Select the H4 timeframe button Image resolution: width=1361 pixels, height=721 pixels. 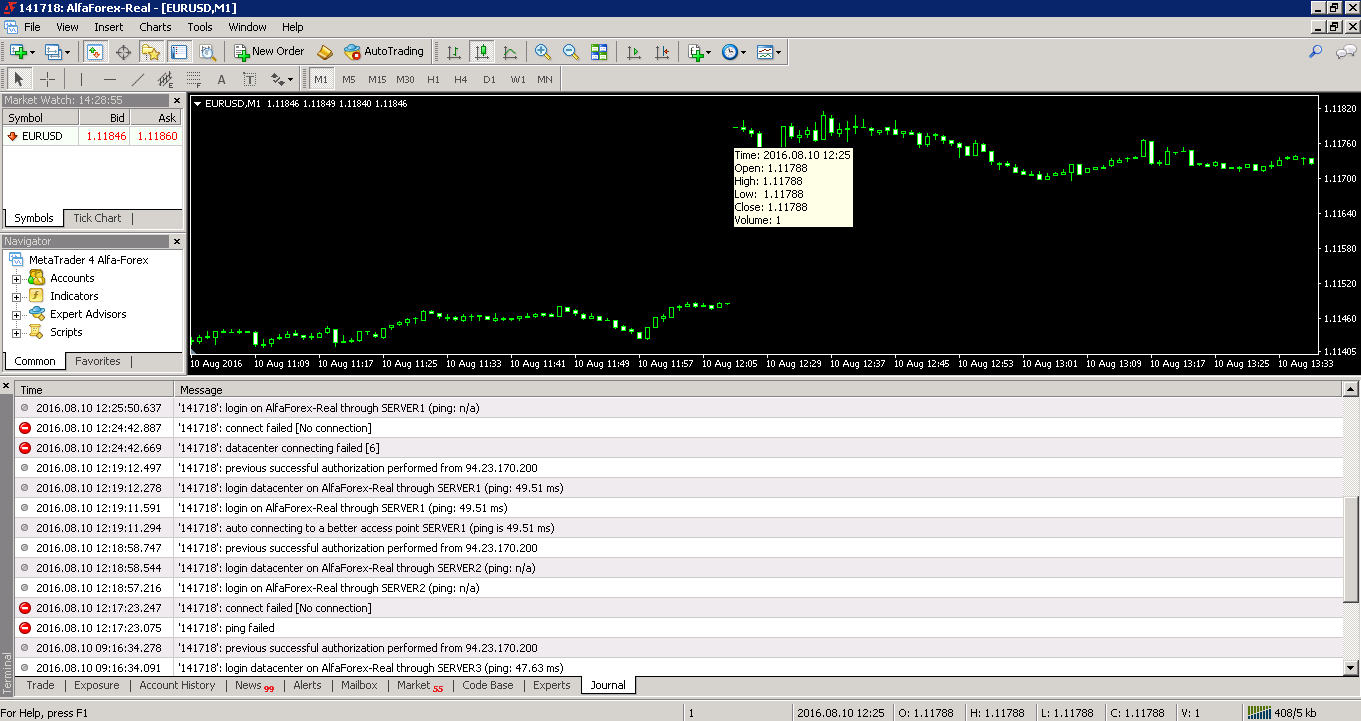click(x=460, y=79)
